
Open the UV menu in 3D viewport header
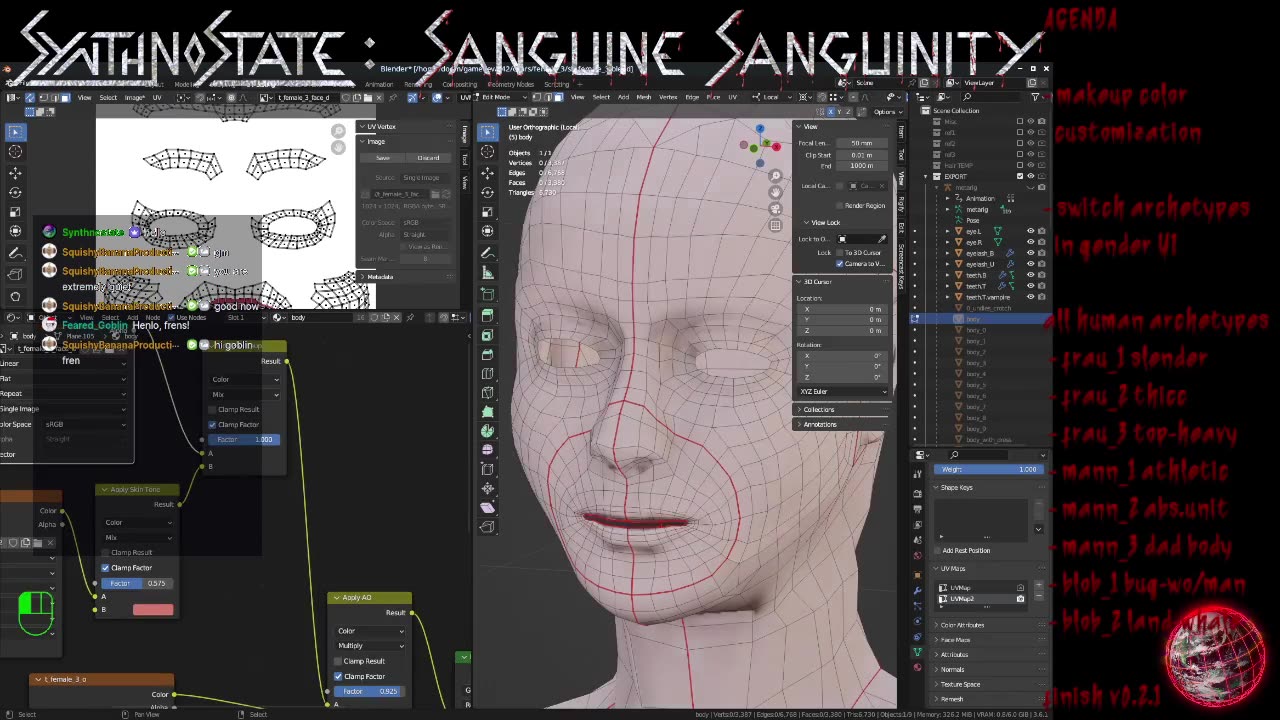732,97
